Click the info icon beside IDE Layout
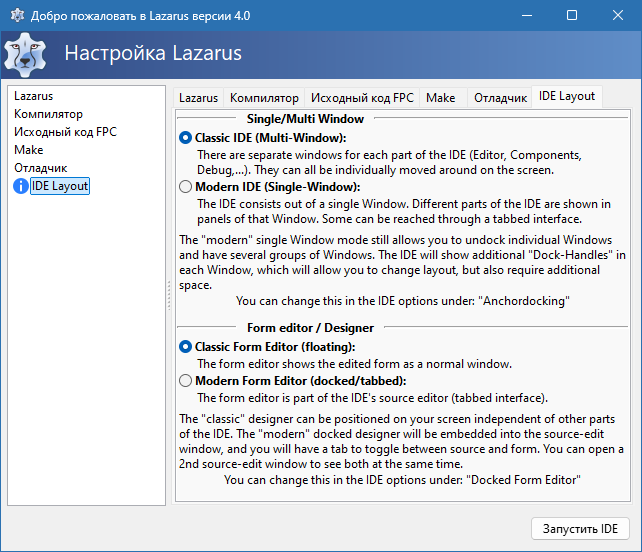Viewport: 642px width, 552px height. pos(20,186)
